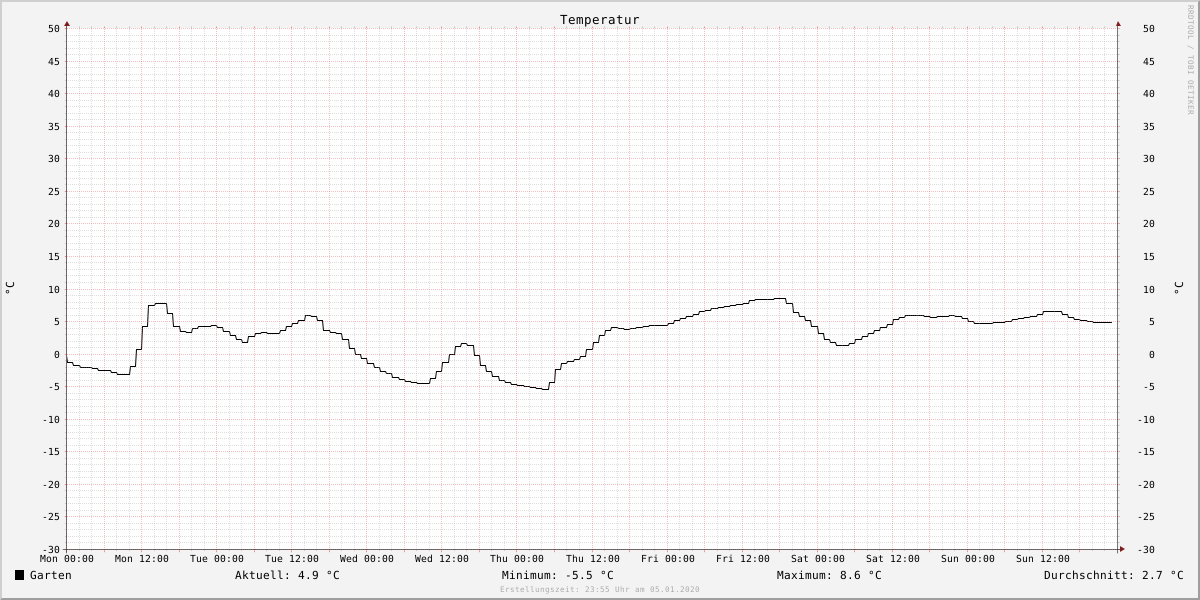Click the "Tue 00:00" time axis label
This screenshot has width=1200, height=600.
click(217, 559)
